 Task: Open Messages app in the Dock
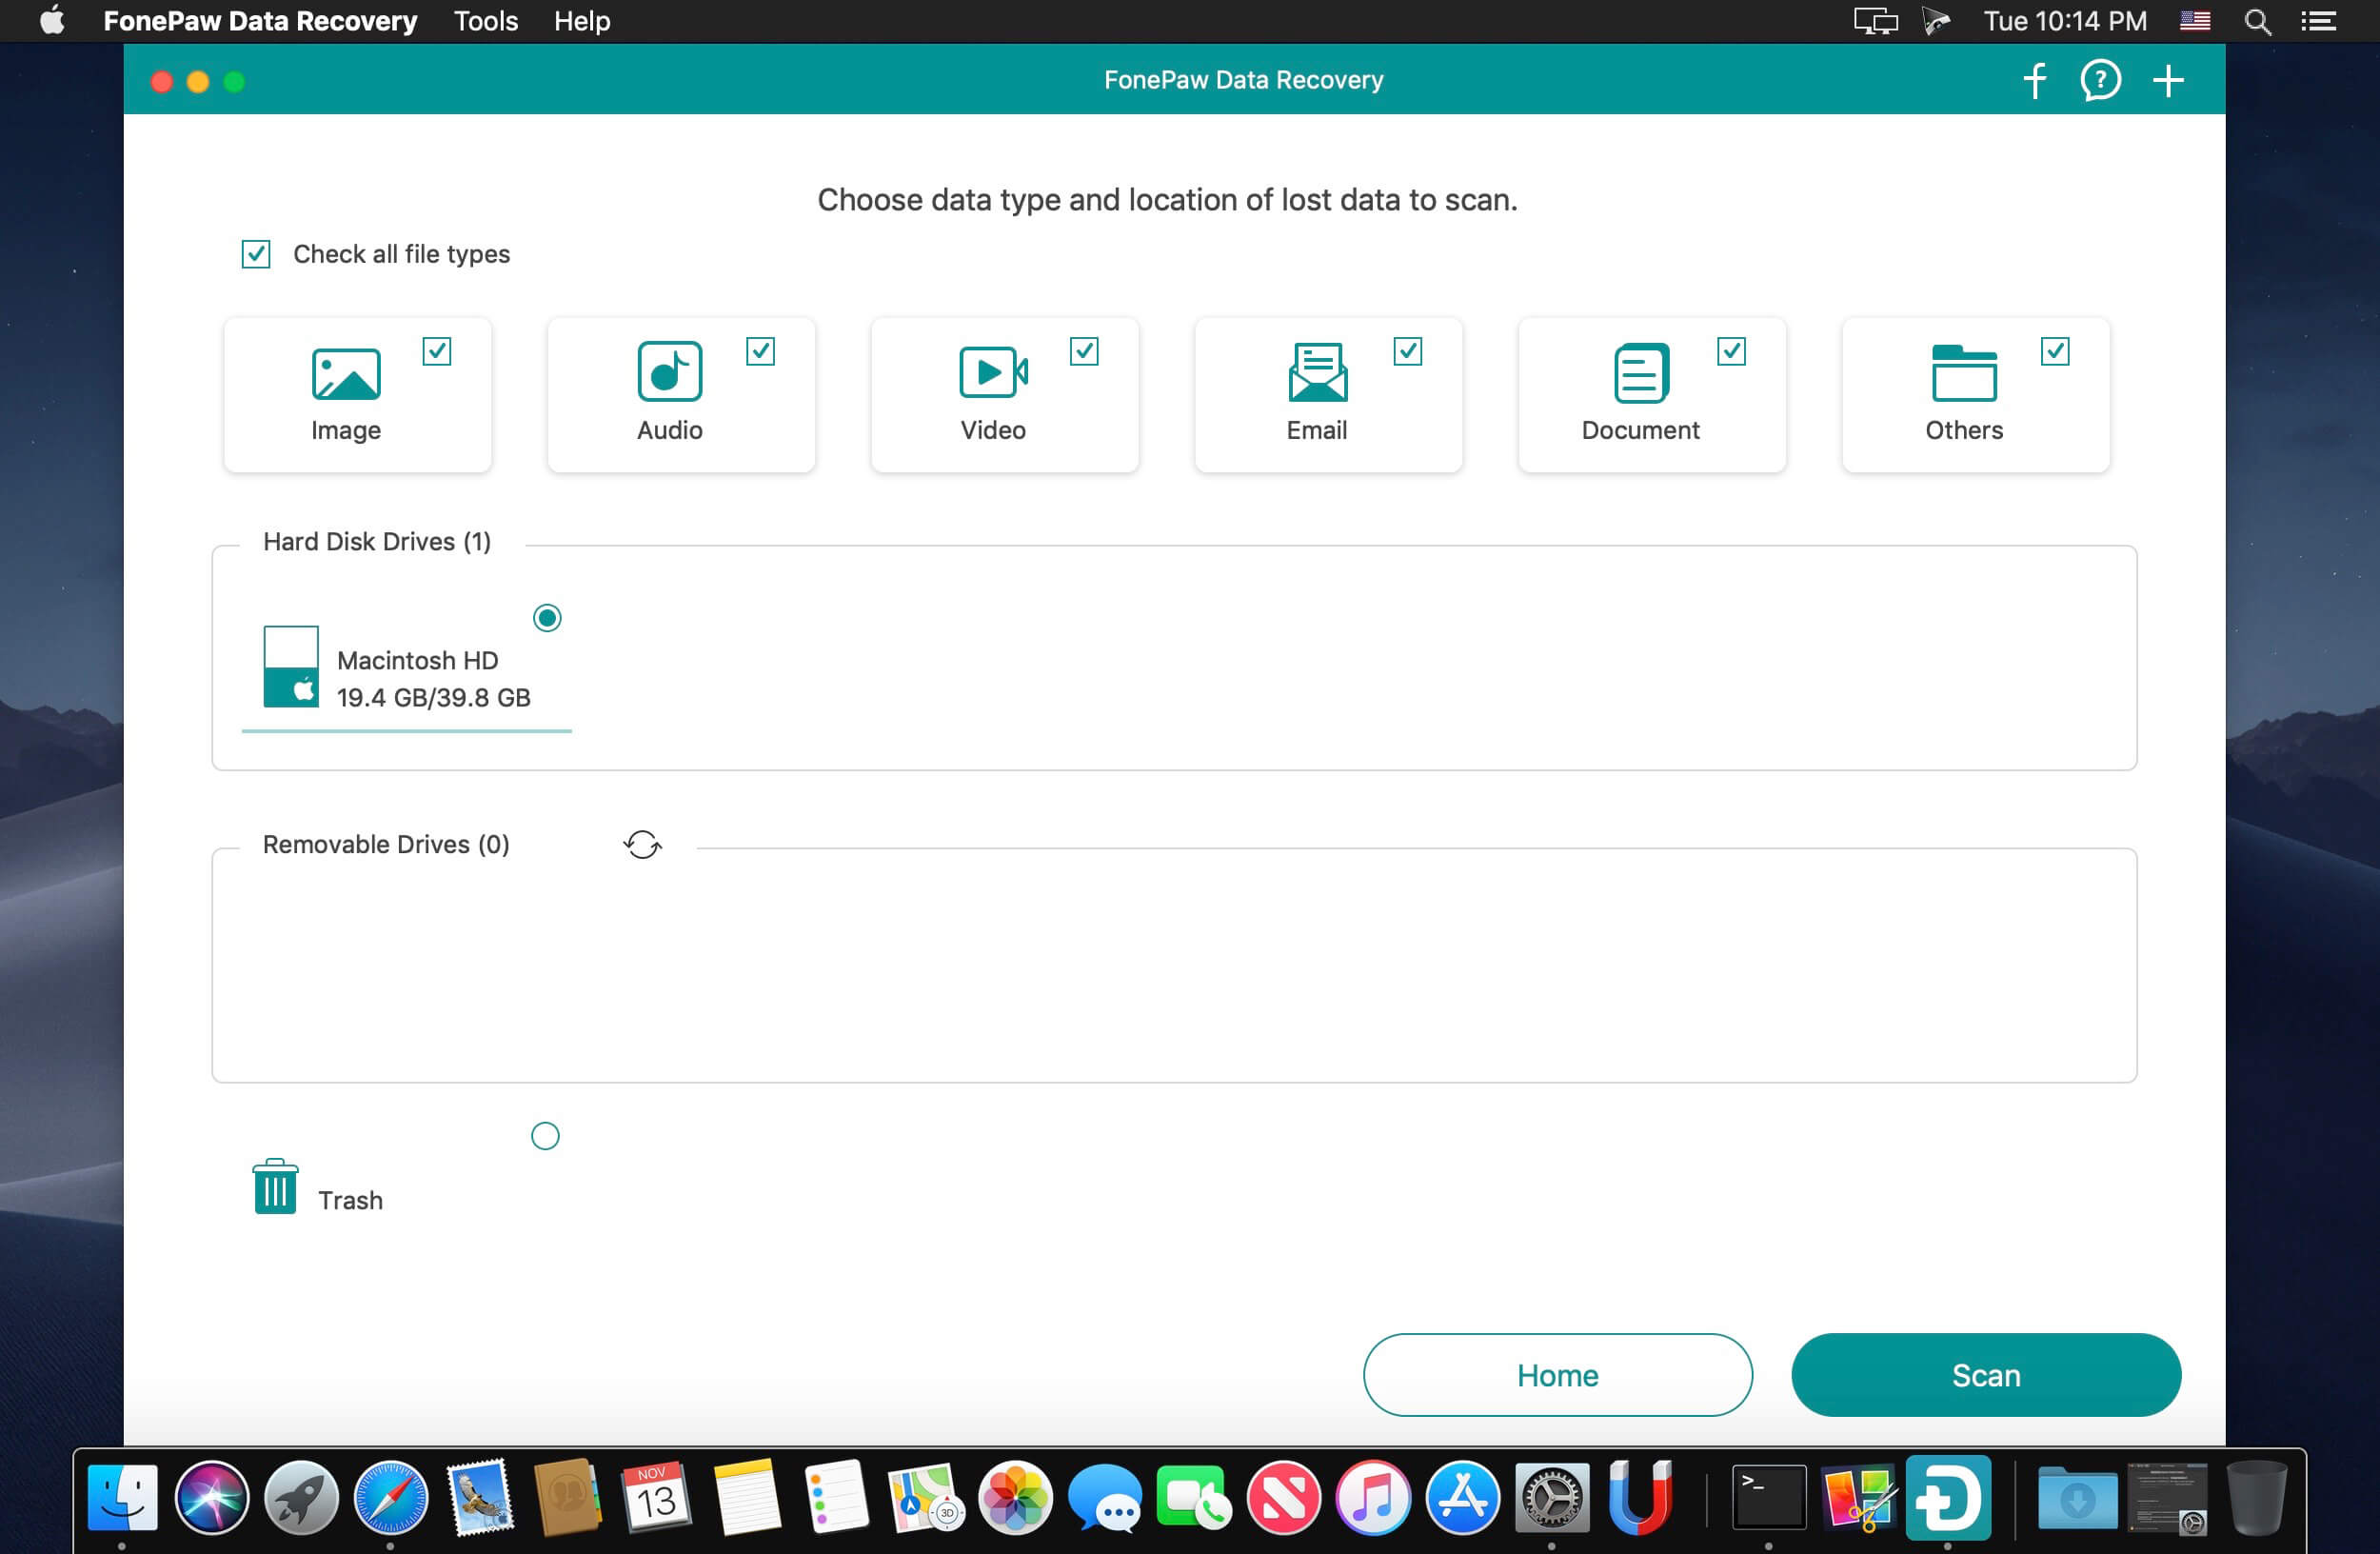(x=1104, y=1498)
